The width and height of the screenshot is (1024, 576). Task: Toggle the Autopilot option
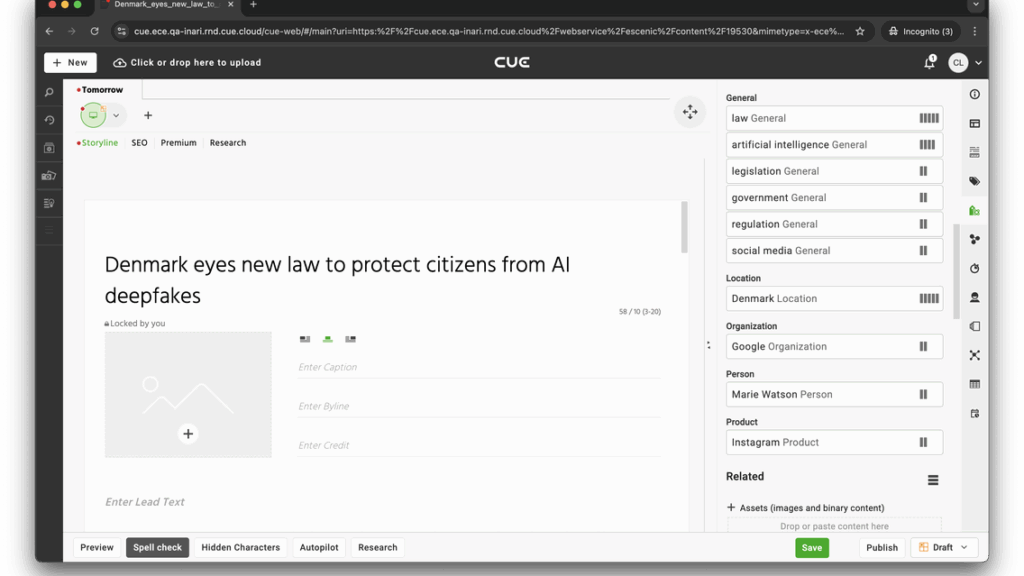(x=319, y=547)
